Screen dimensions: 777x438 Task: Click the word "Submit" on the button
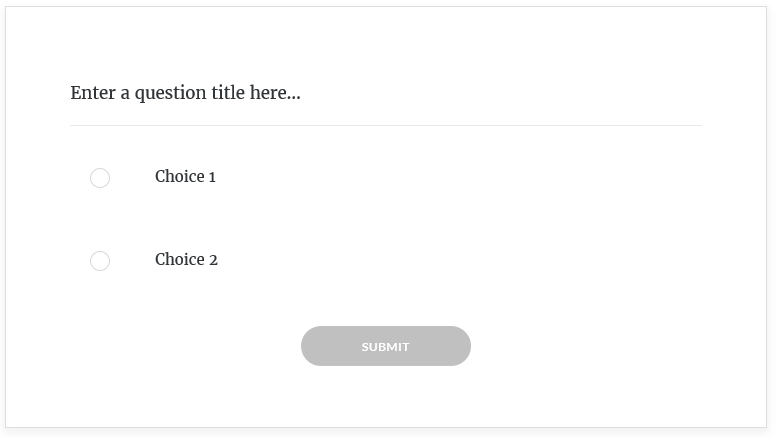click(x=385, y=347)
